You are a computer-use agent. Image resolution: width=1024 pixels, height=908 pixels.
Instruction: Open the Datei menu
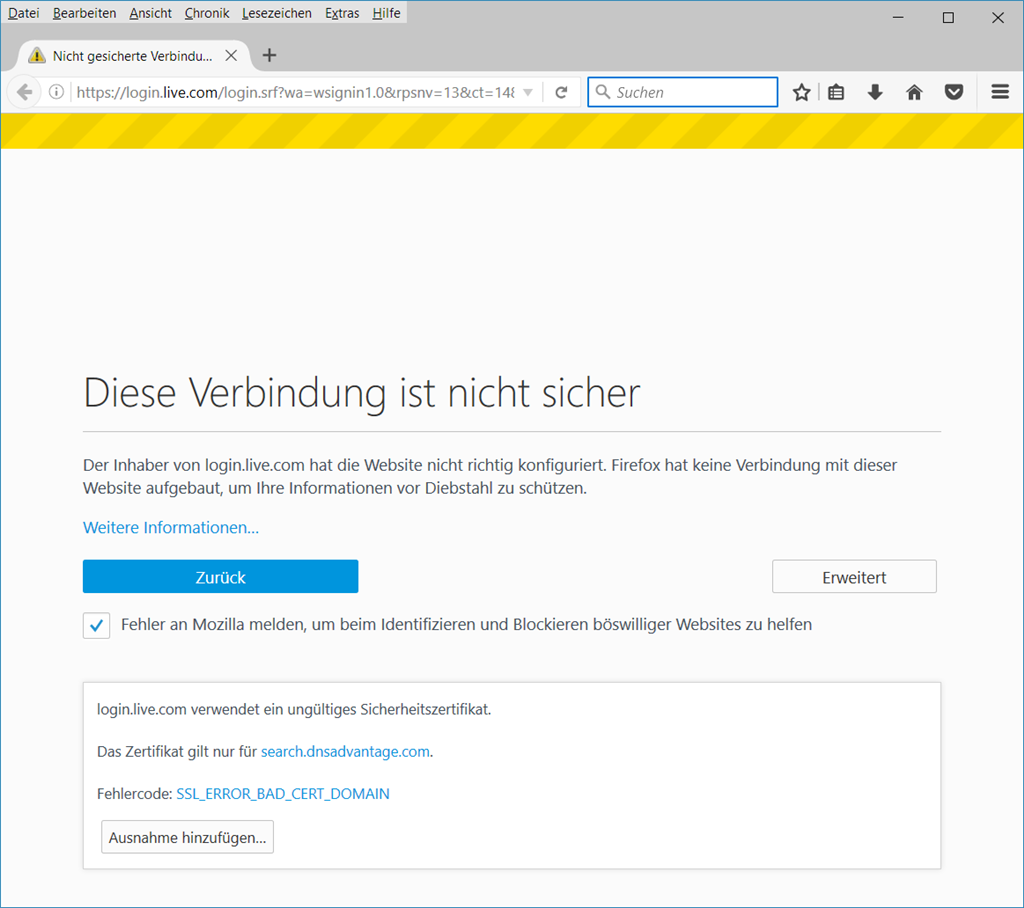pos(24,13)
